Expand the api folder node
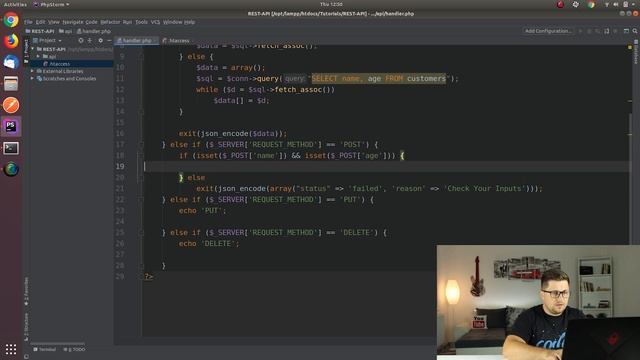This screenshot has width=640, height=360. tap(38, 57)
